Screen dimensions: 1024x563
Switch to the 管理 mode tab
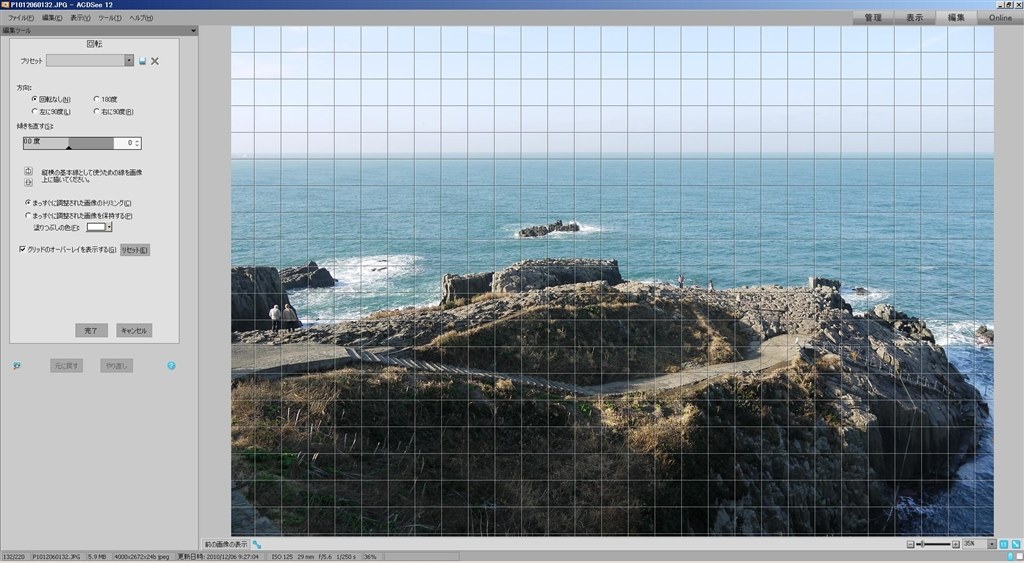coord(873,18)
